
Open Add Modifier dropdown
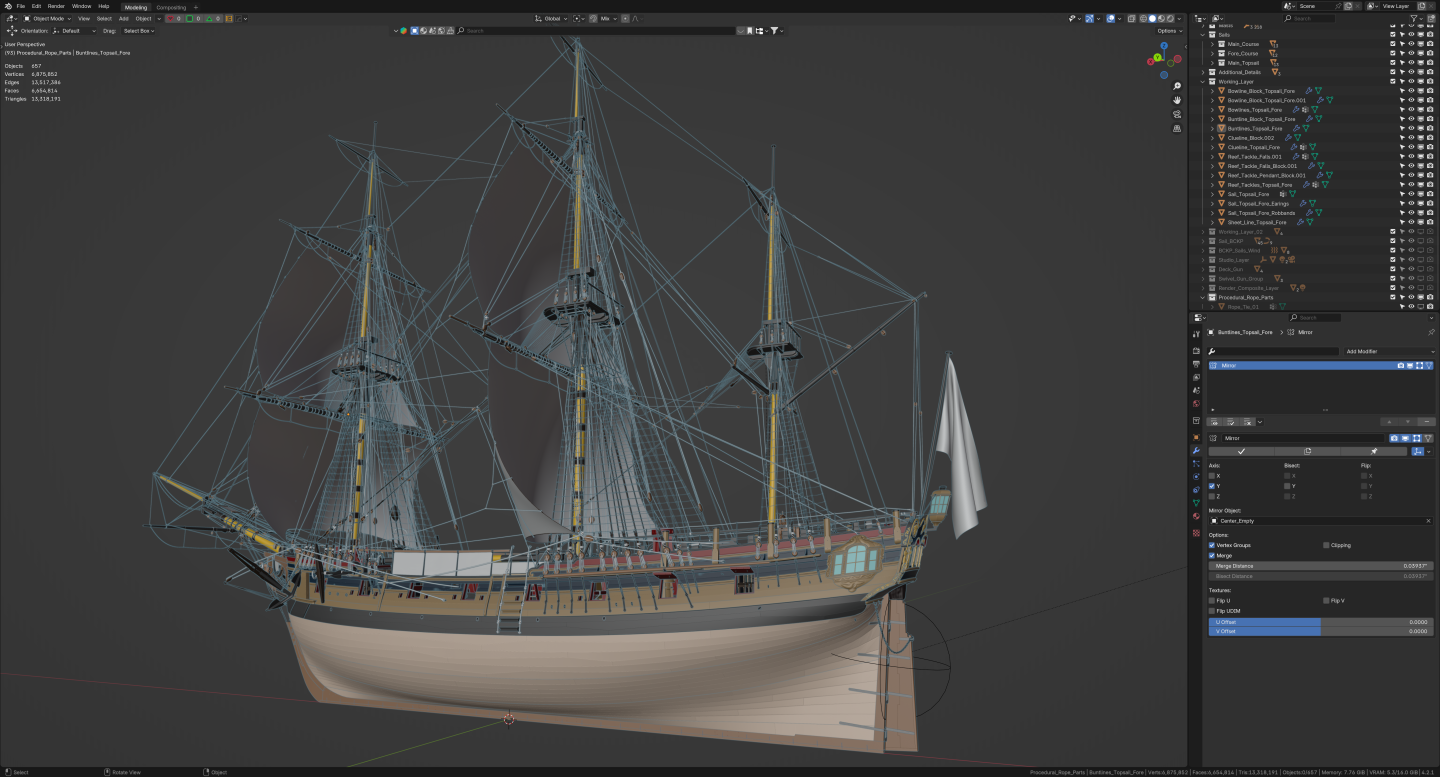(x=1390, y=352)
